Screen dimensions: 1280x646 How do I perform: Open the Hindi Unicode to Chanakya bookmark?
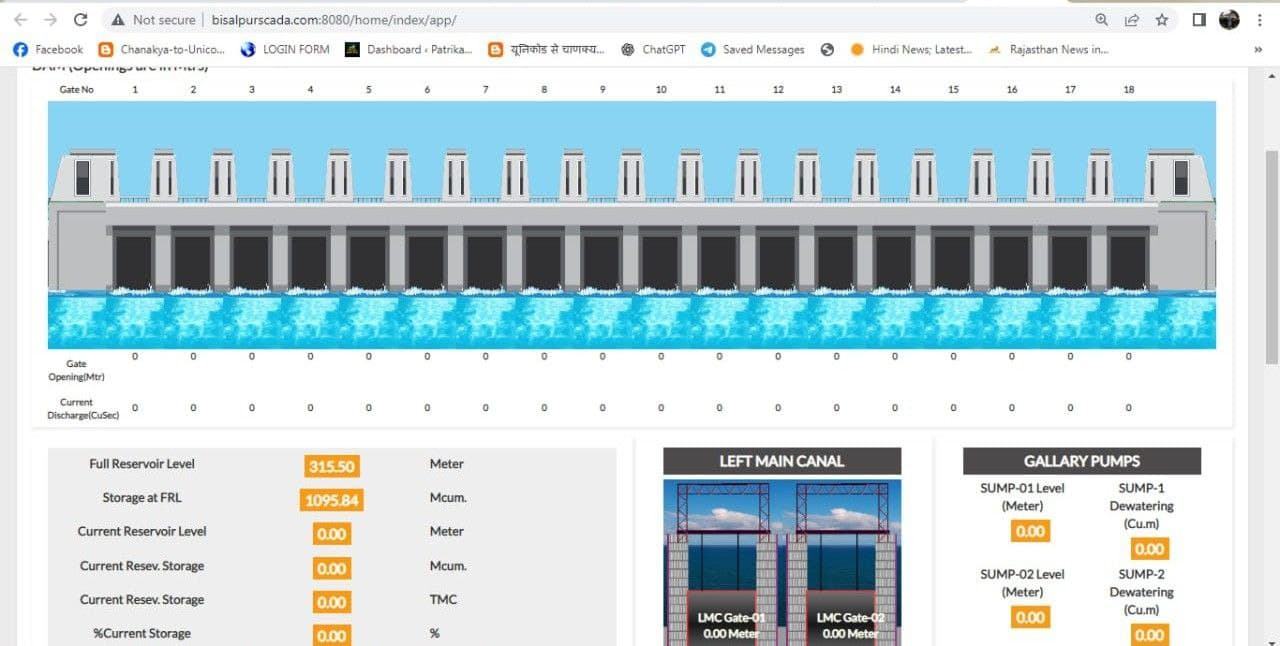(547, 49)
